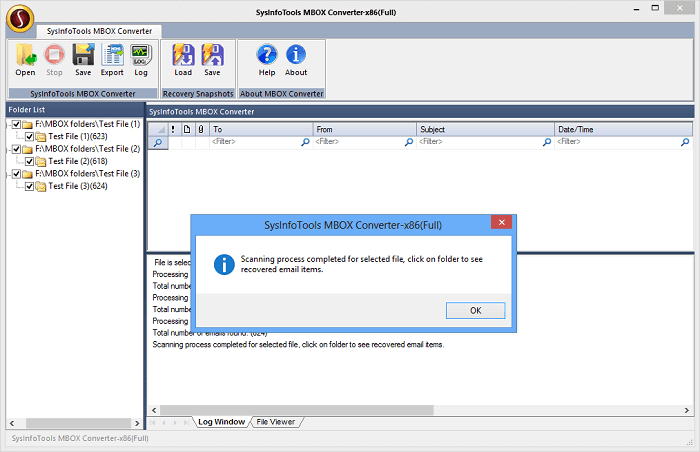This screenshot has height=452, width=700.
Task: Toggle checkbox for Test File (1)(623)
Action: 29,137
